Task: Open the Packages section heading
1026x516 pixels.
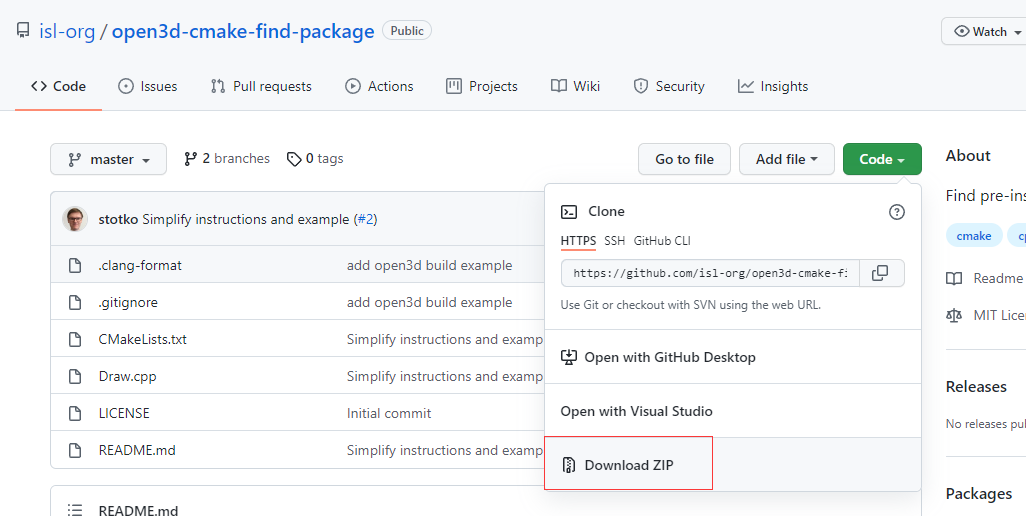Action: click(x=979, y=494)
